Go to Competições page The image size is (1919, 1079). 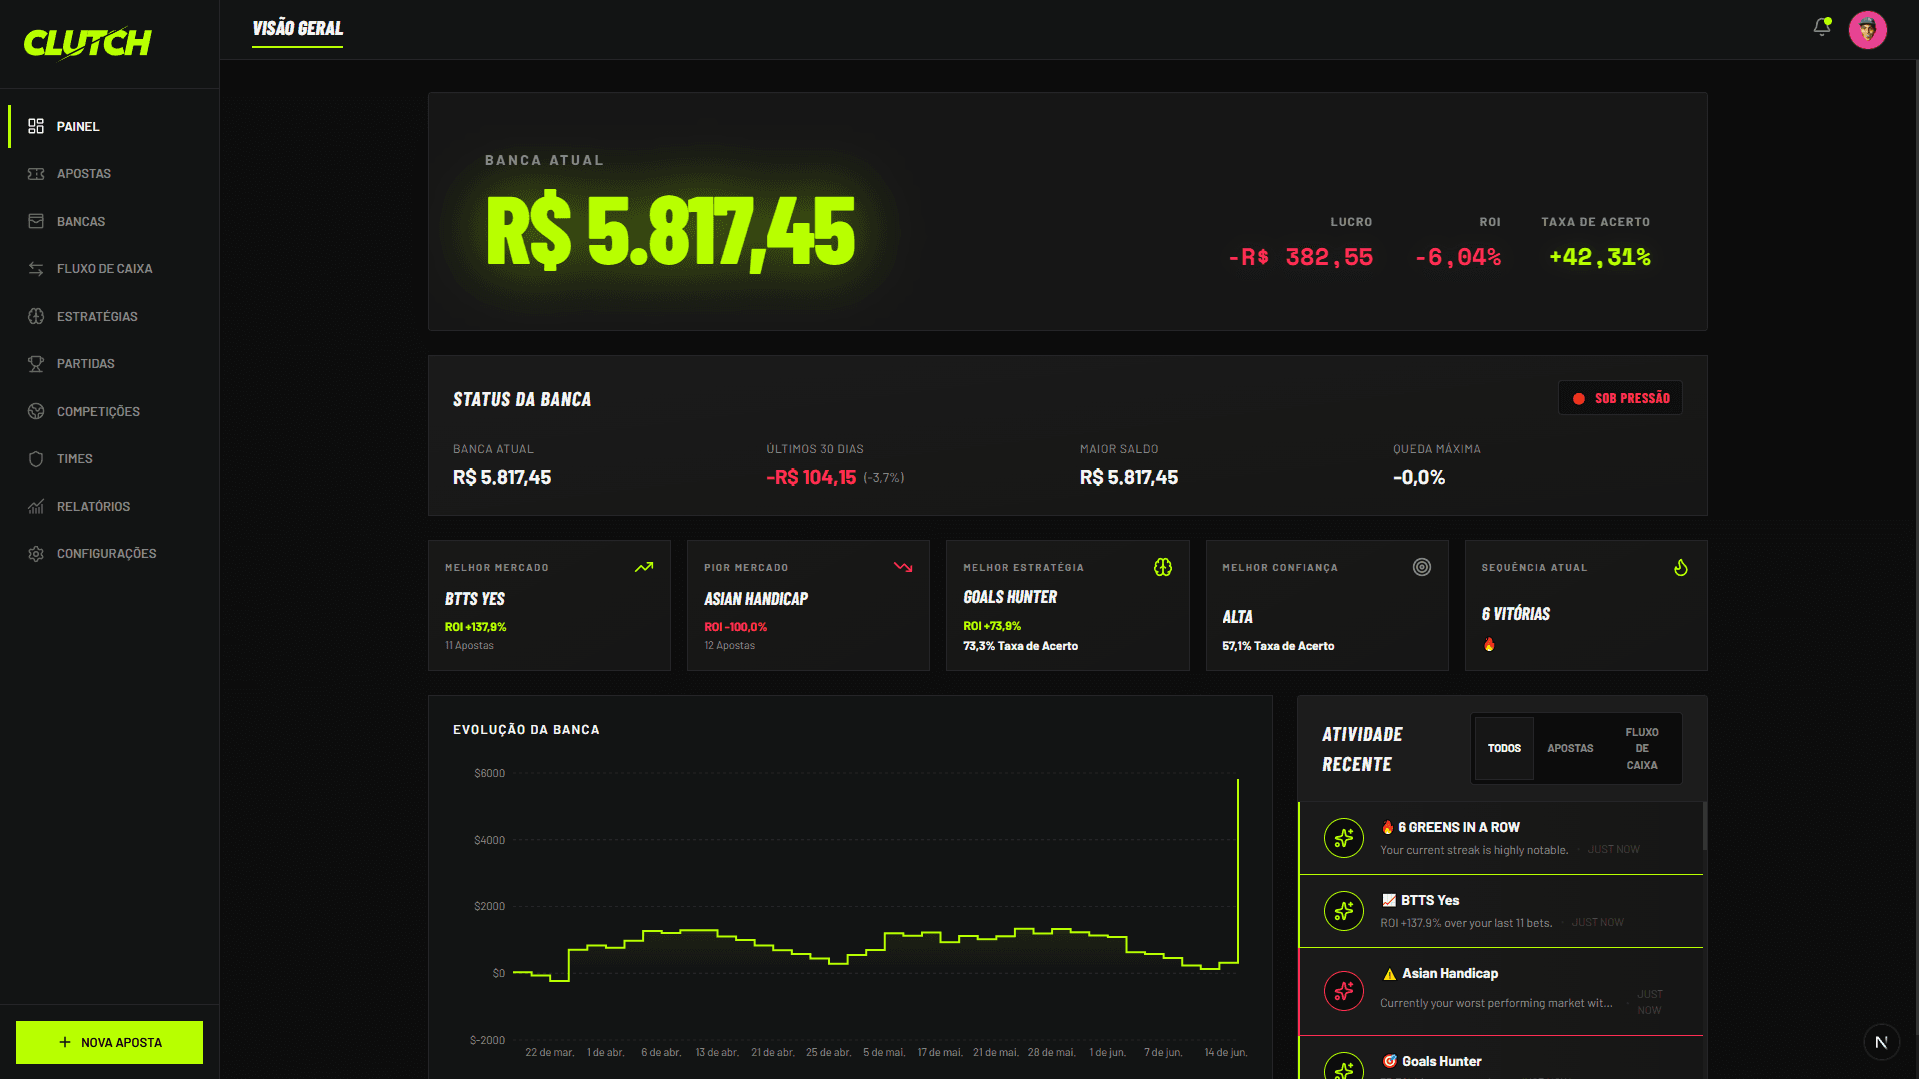109,411
